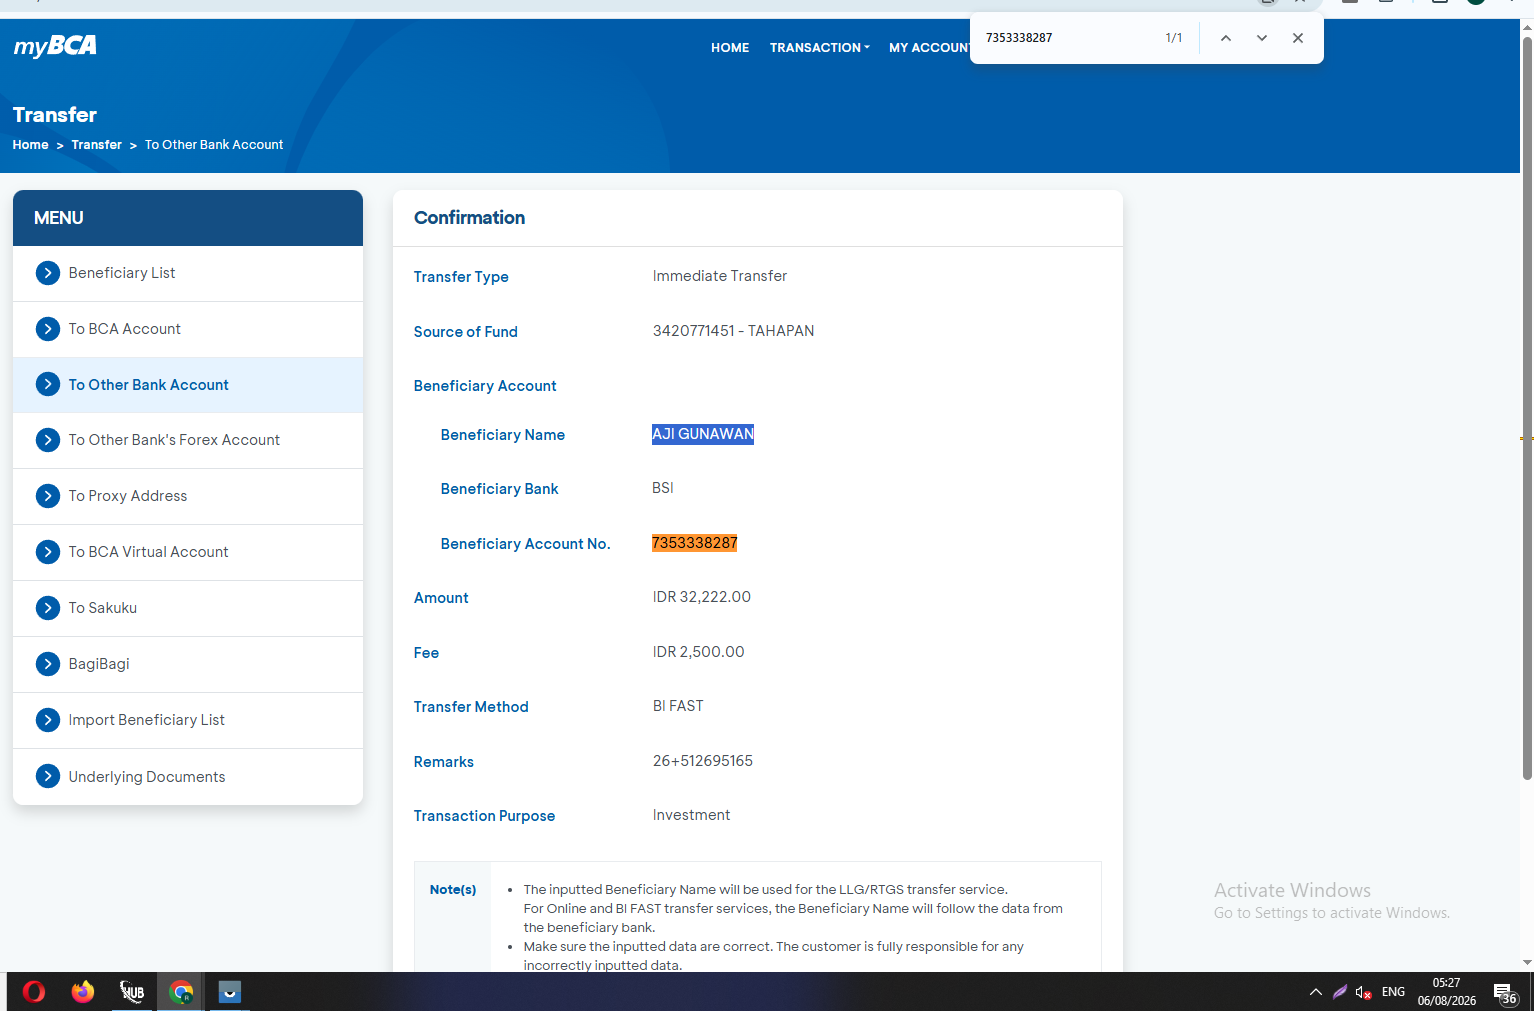Open Import Beneficiary List menu item
The height and width of the screenshot is (1011, 1534).
click(x=188, y=720)
